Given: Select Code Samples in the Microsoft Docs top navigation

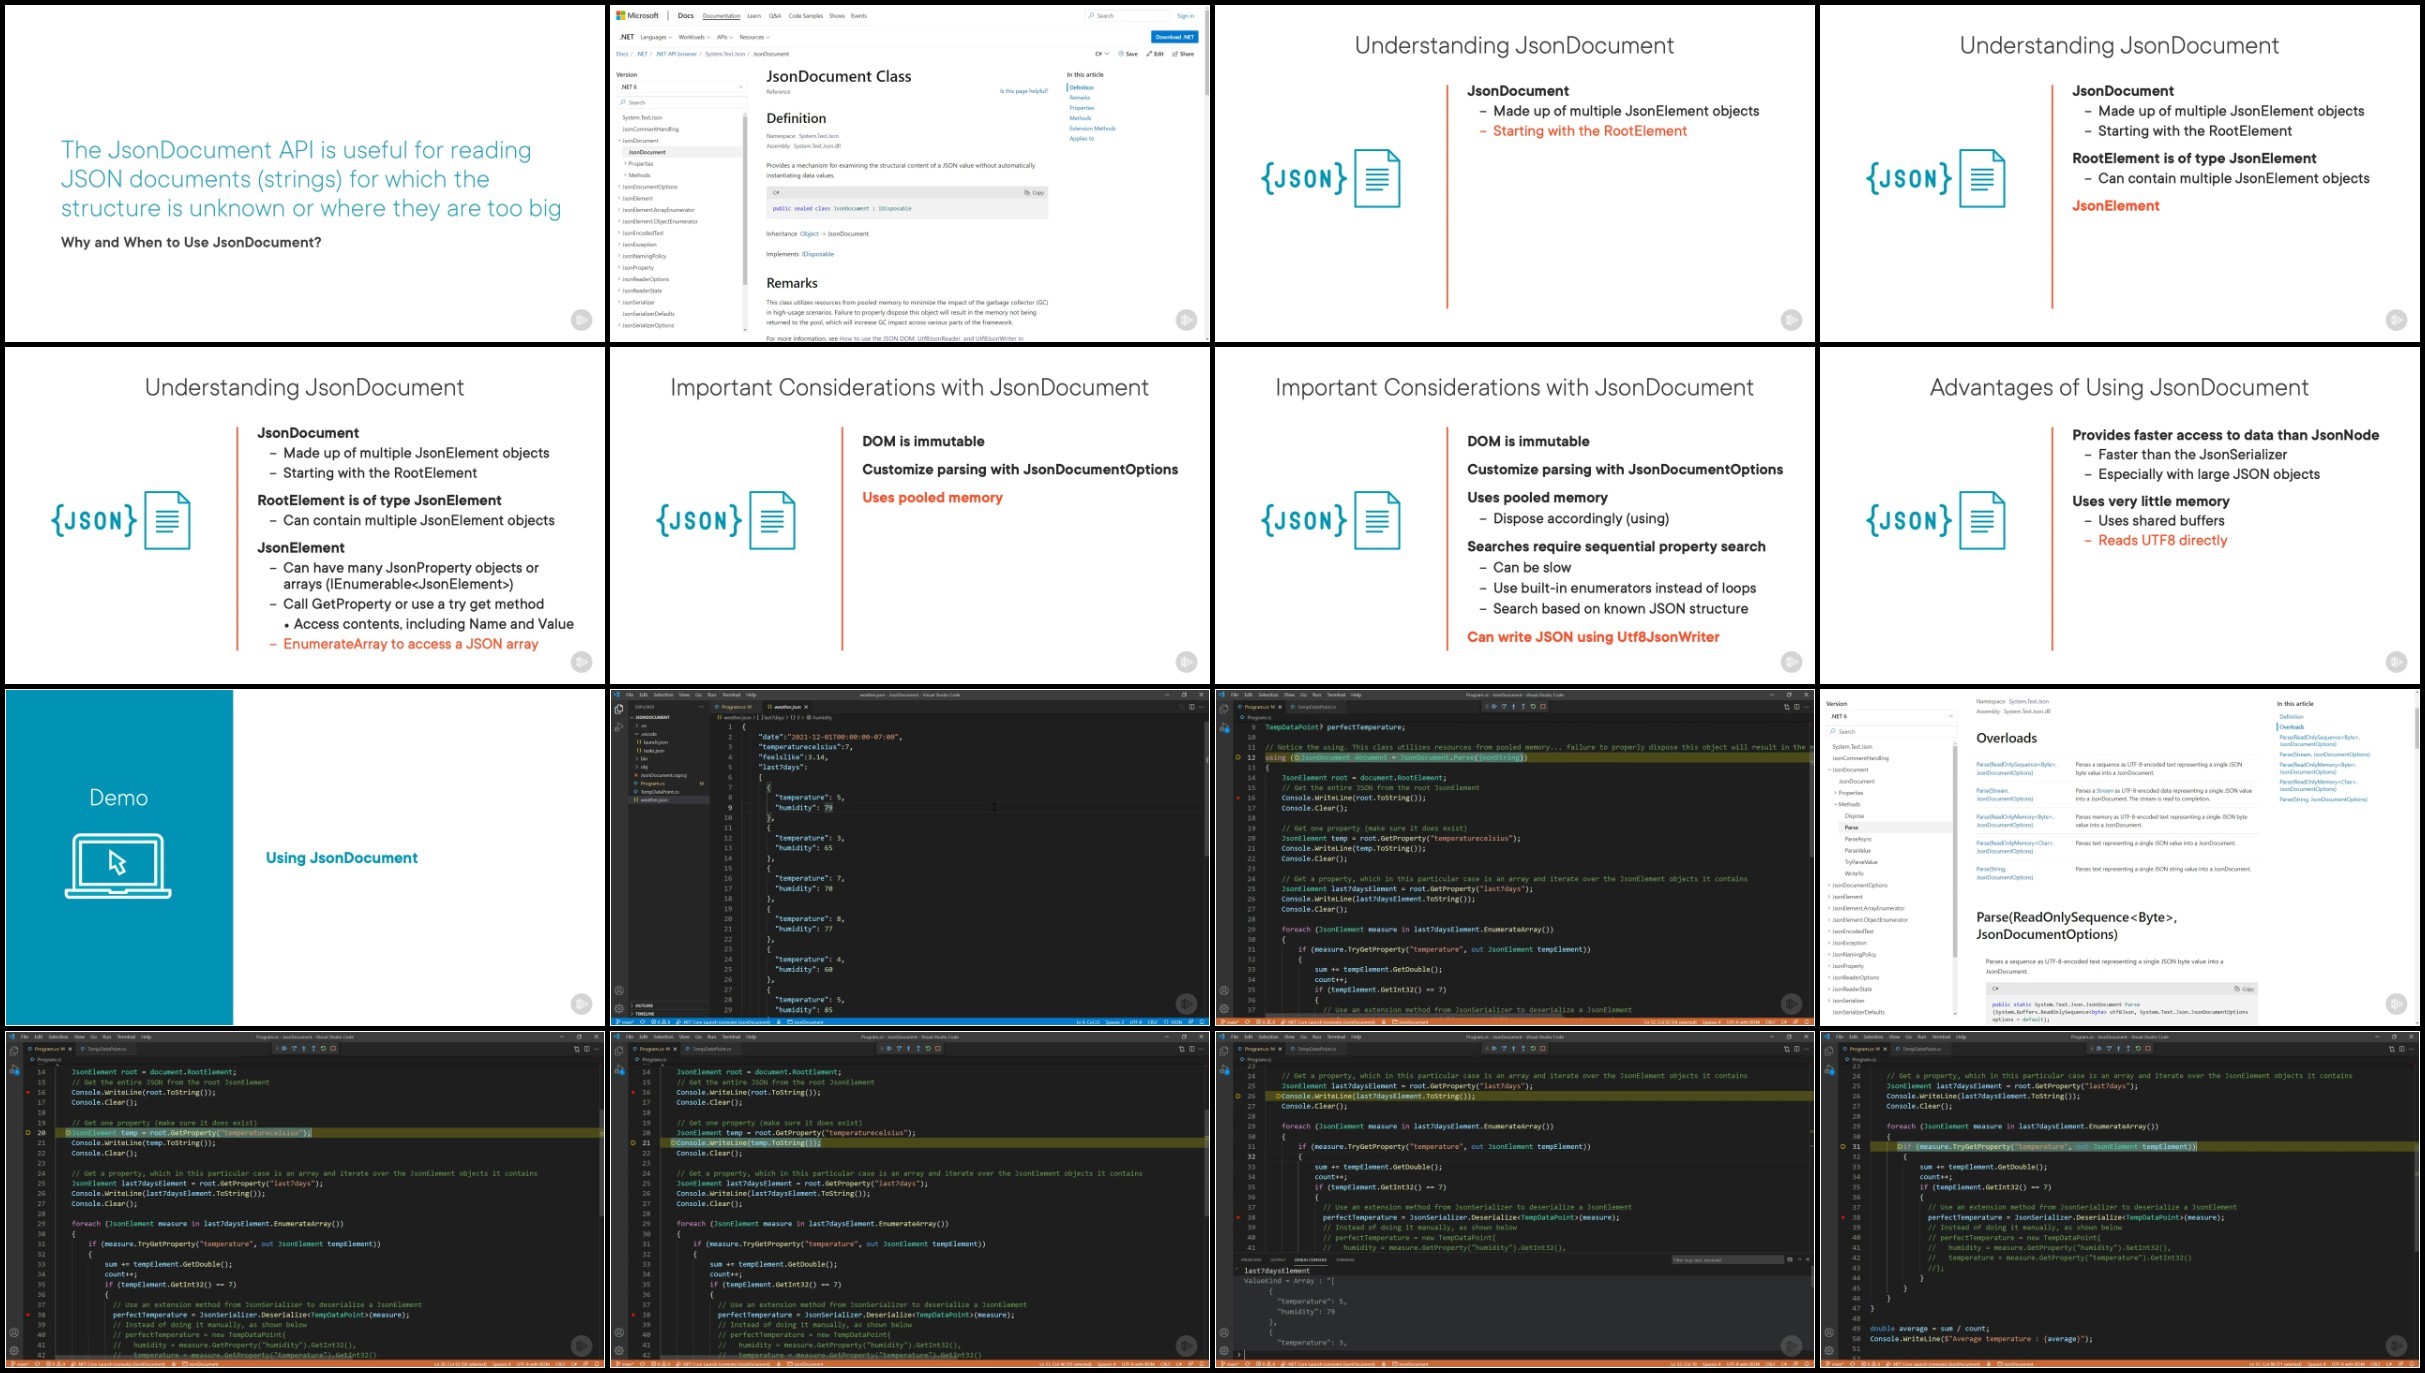Looking at the screenshot, I should [x=805, y=16].
